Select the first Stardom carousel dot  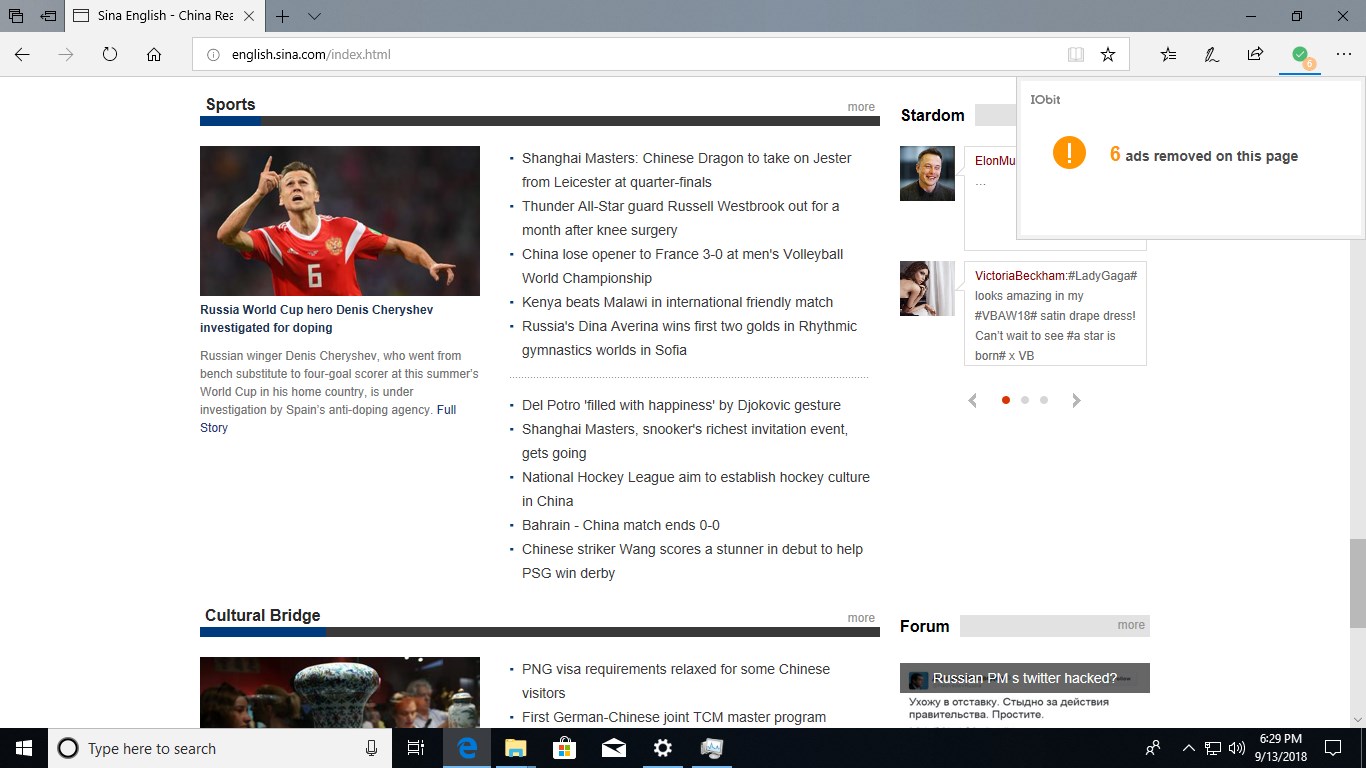(1006, 400)
